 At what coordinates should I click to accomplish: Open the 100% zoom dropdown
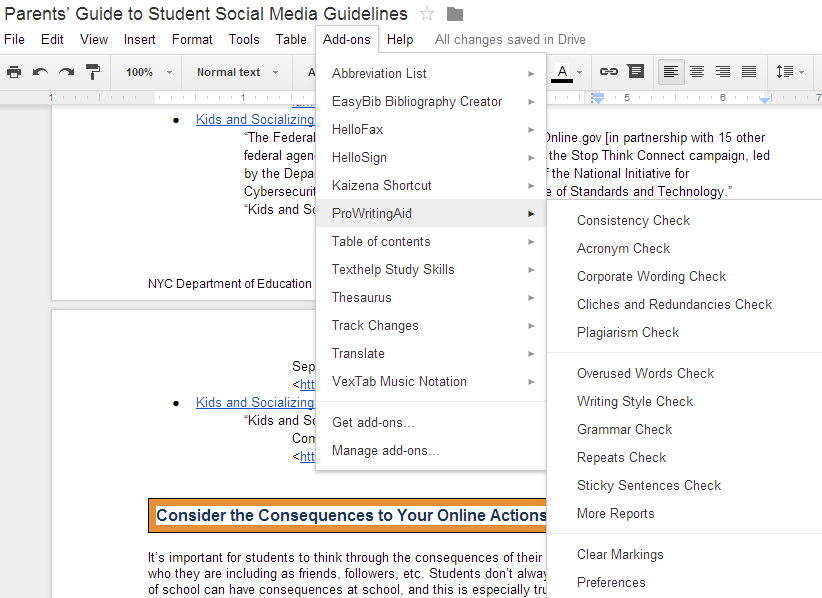pyautogui.click(x=149, y=72)
